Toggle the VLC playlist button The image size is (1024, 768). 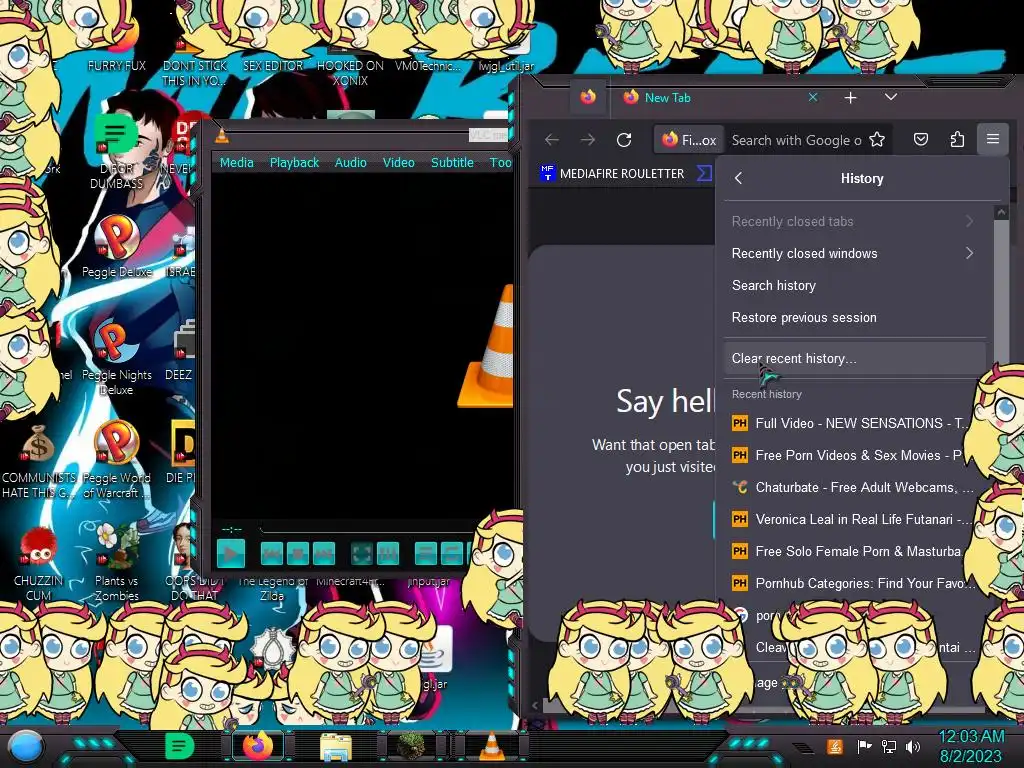[x=426, y=554]
